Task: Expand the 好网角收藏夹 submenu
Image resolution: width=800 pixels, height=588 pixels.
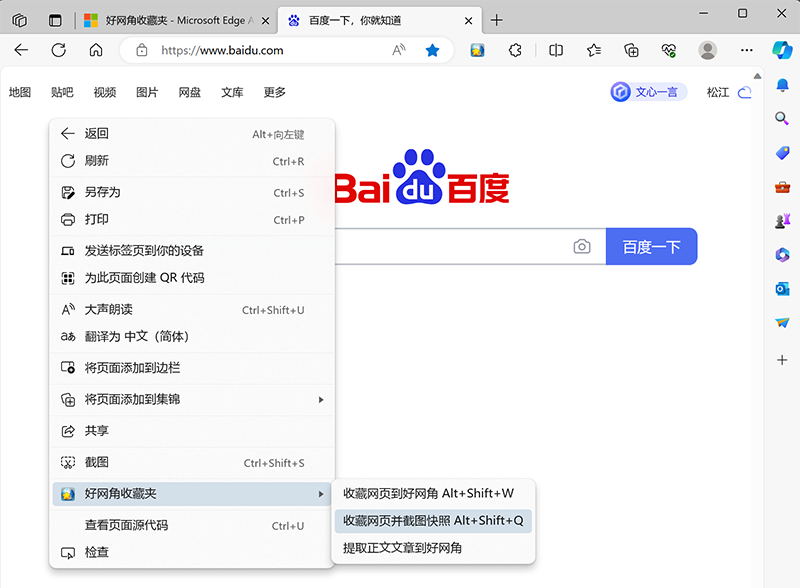Action: point(191,493)
